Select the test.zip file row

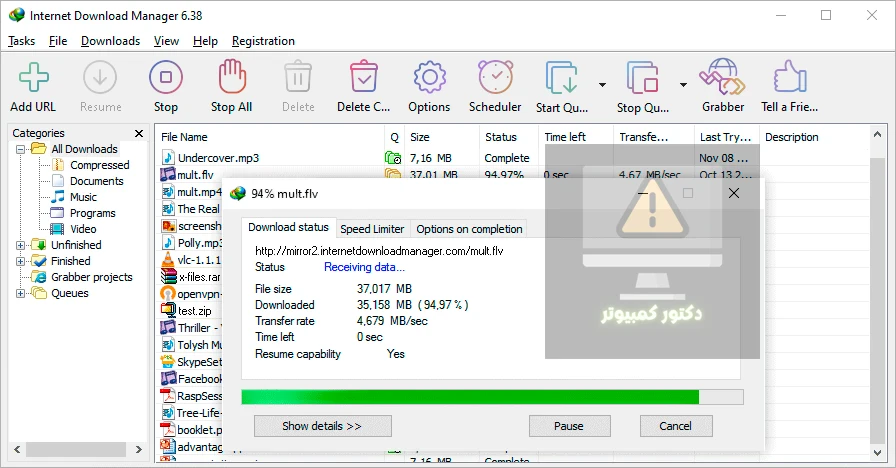(x=194, y=311)
